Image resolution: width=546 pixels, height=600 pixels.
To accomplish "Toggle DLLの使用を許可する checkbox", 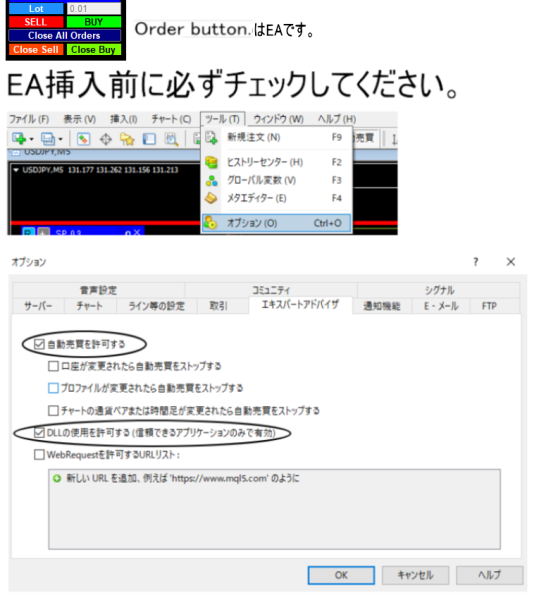I will coord(39,433).
